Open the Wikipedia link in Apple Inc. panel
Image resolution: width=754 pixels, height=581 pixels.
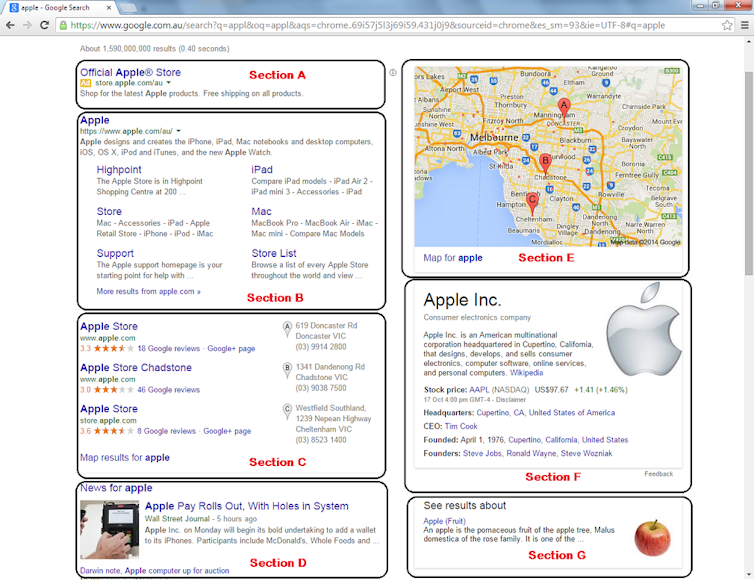(526, 373)
